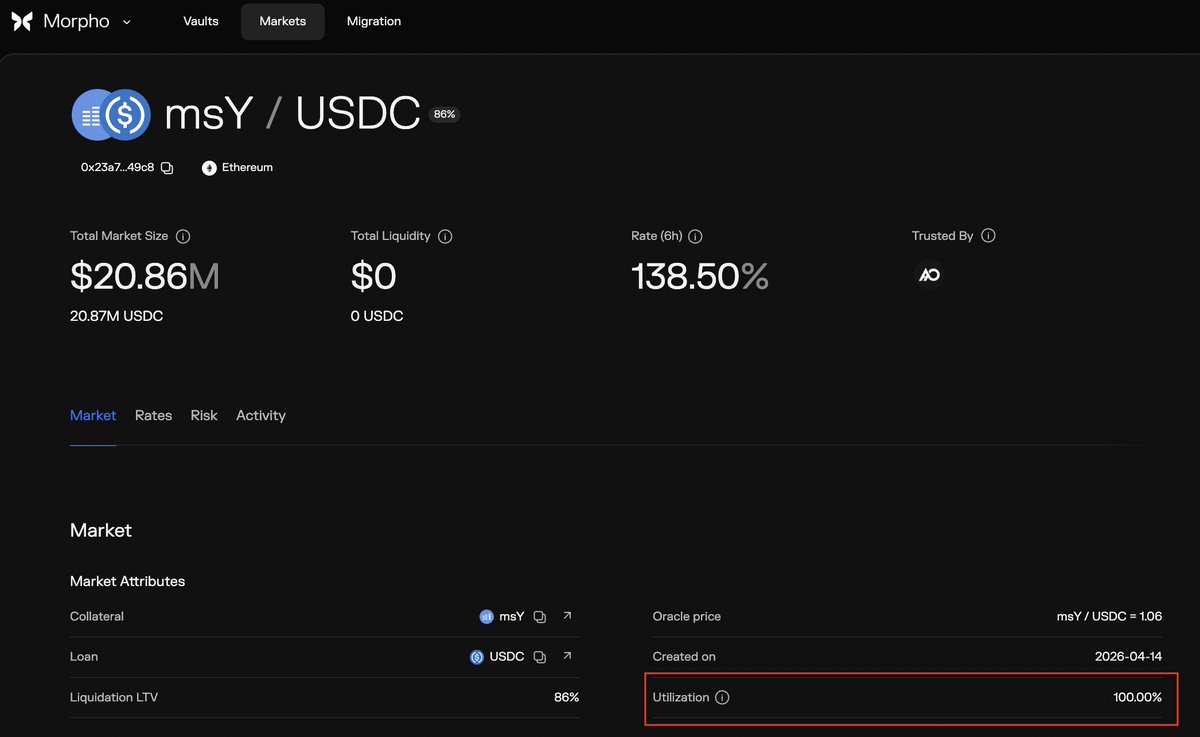This screenshot has width=1200, height=737.
Task: Click the 100.00% utilization value
Action: [1138, 697]
